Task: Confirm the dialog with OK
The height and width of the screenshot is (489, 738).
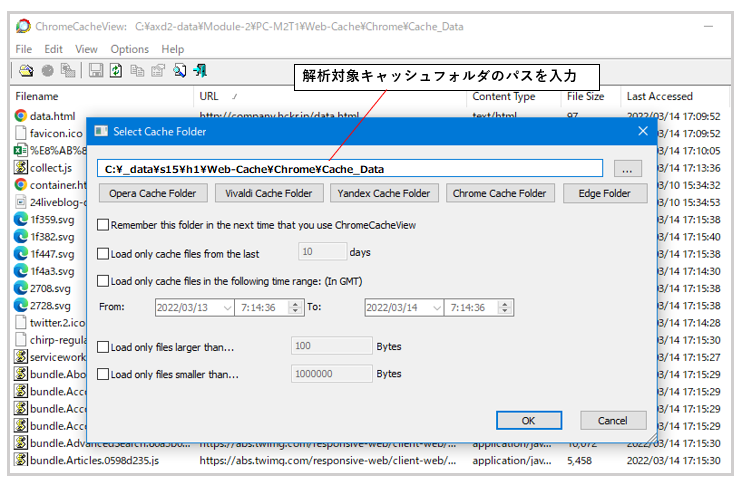Action: [529, 420]
